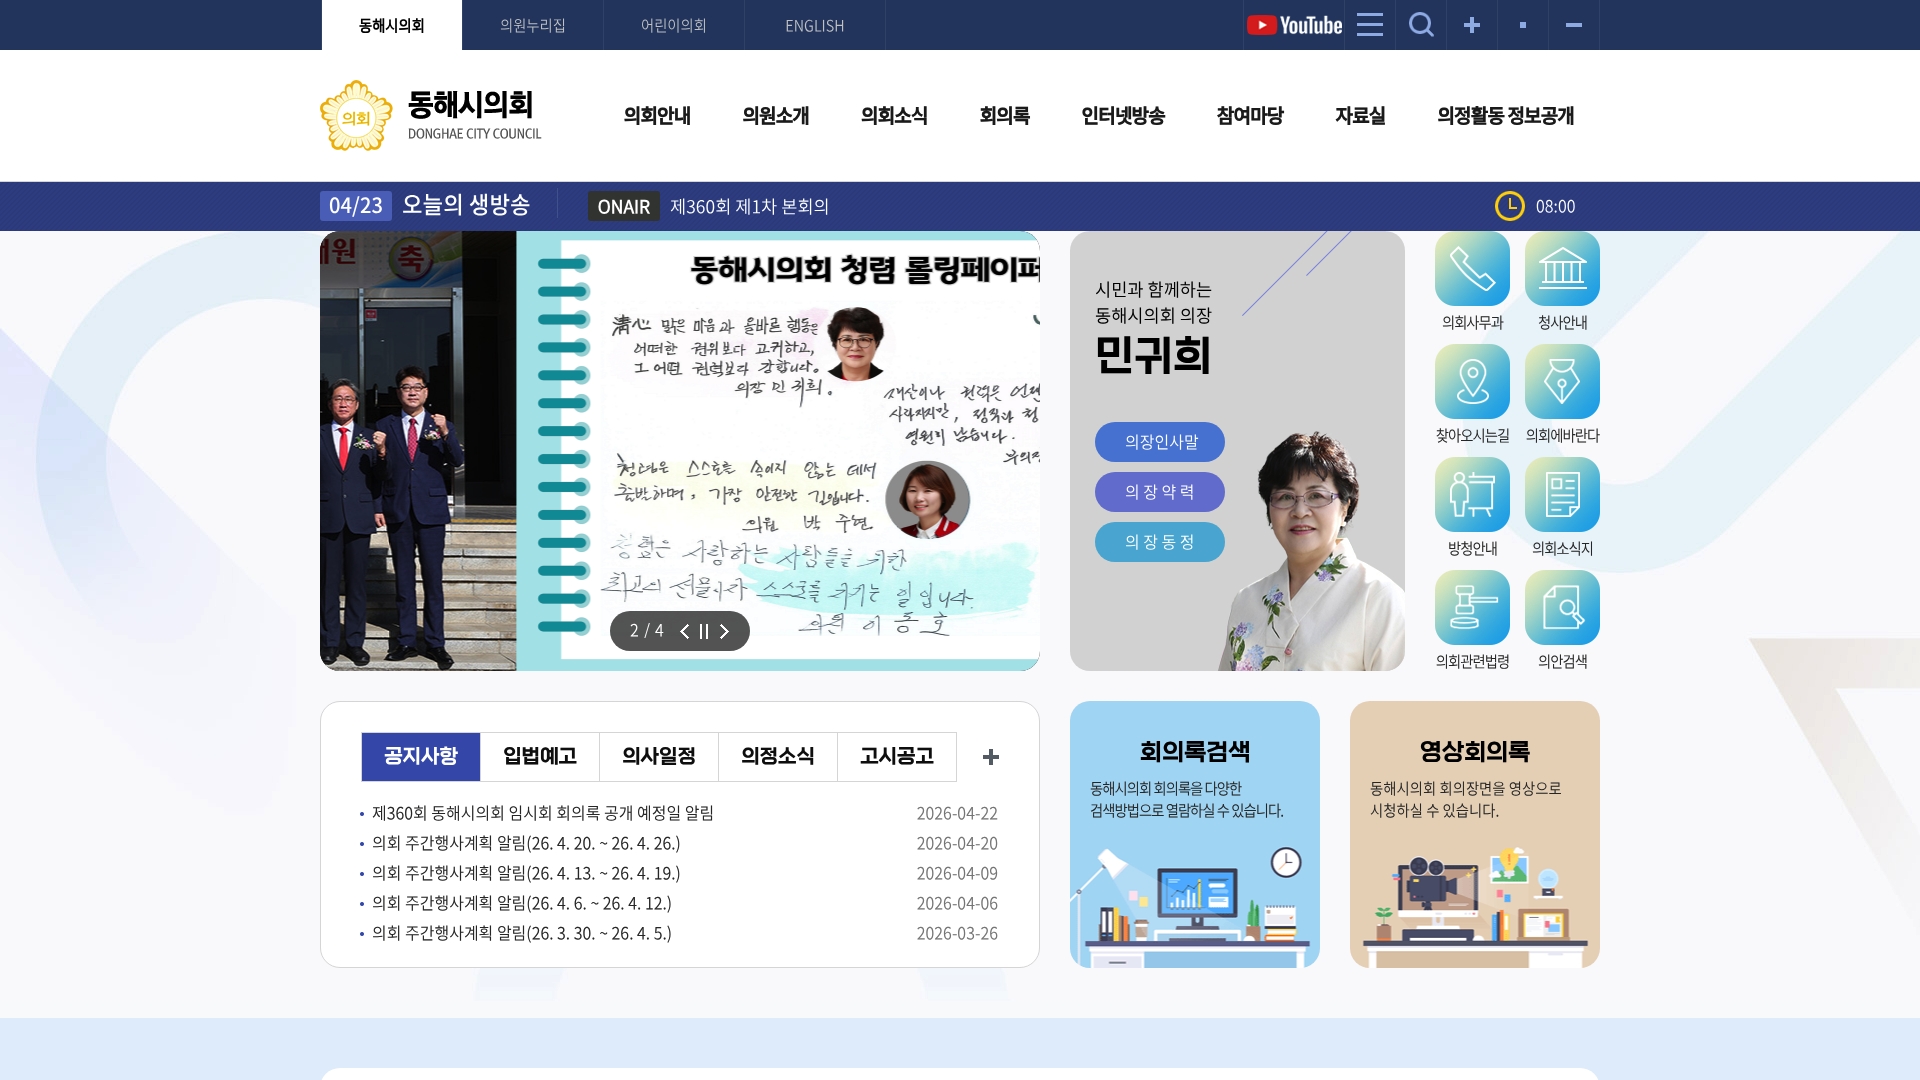Open notice 주간행사계획 알림 26. 4. 20. ~ 26. 4. 26.
This screenshot has height=1080, width=1920.
coord(526,843)
